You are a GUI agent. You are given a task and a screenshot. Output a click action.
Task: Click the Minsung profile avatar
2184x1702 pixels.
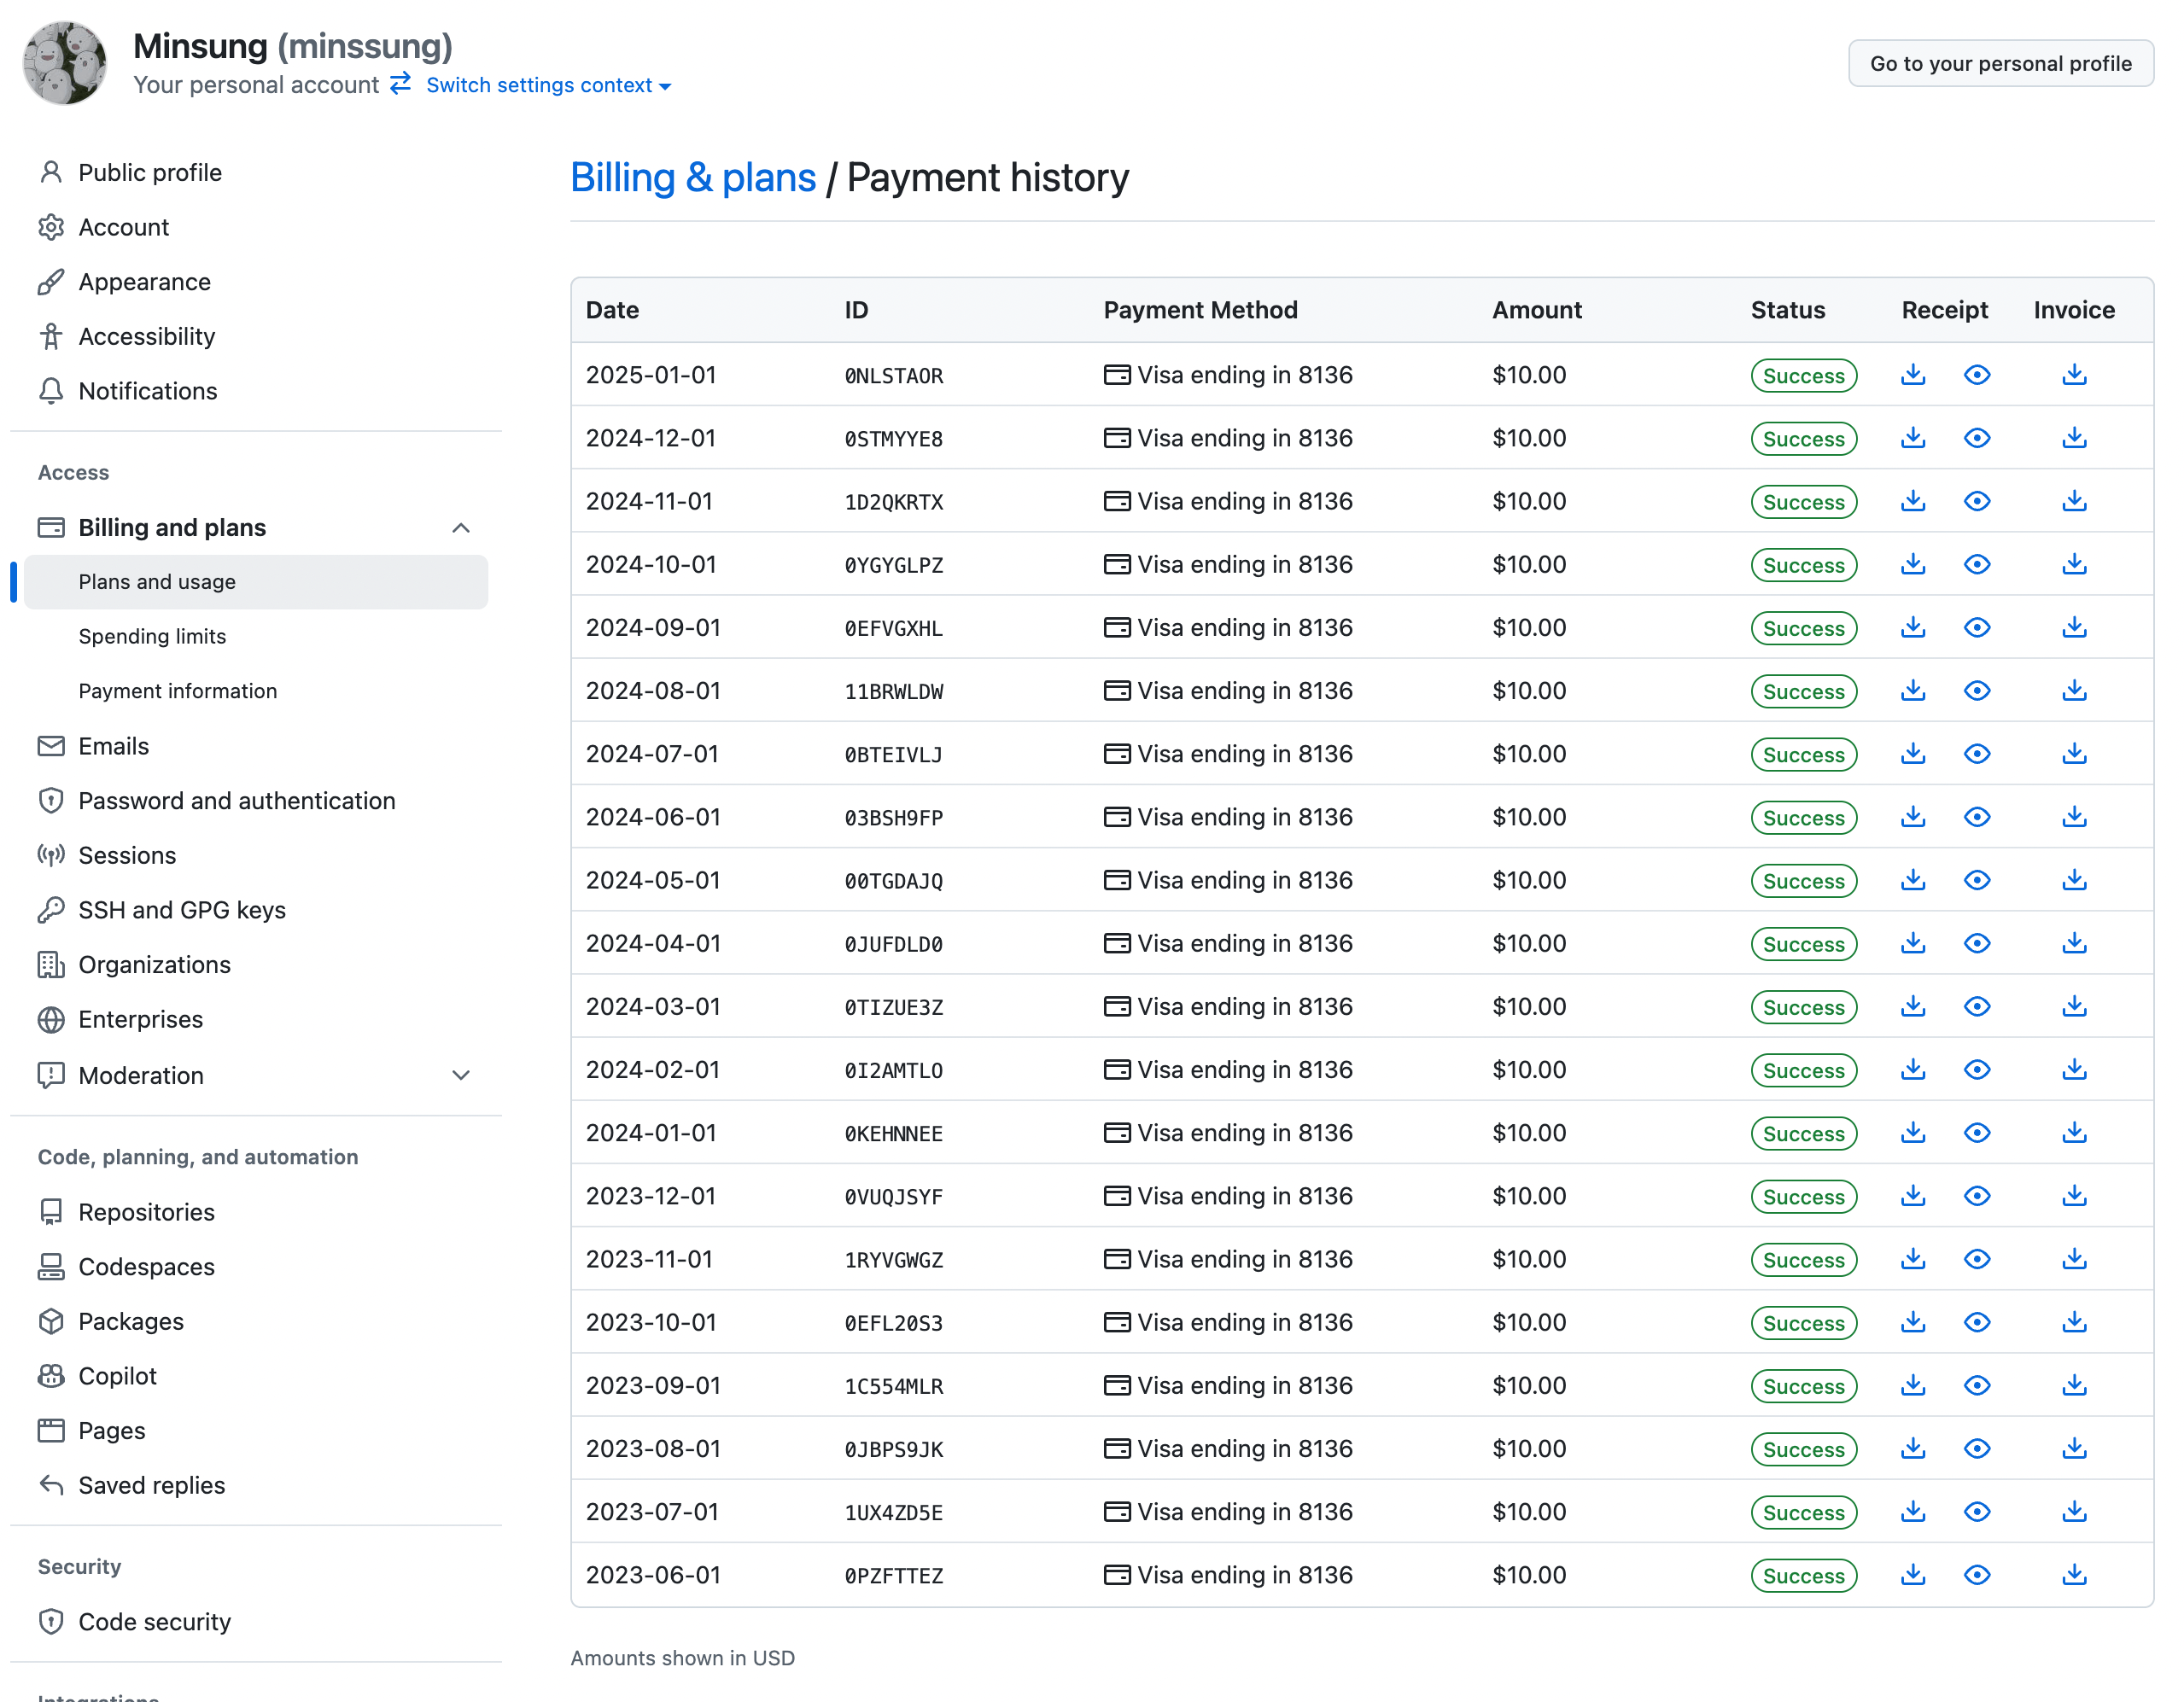65,63
